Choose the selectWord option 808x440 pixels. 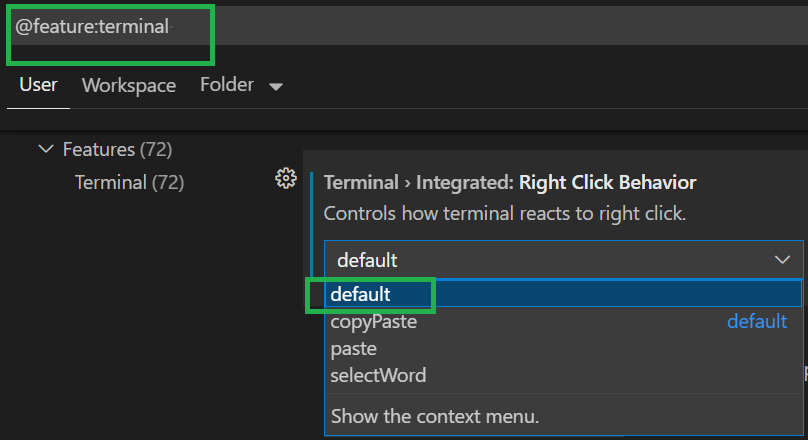coord(564,375)
